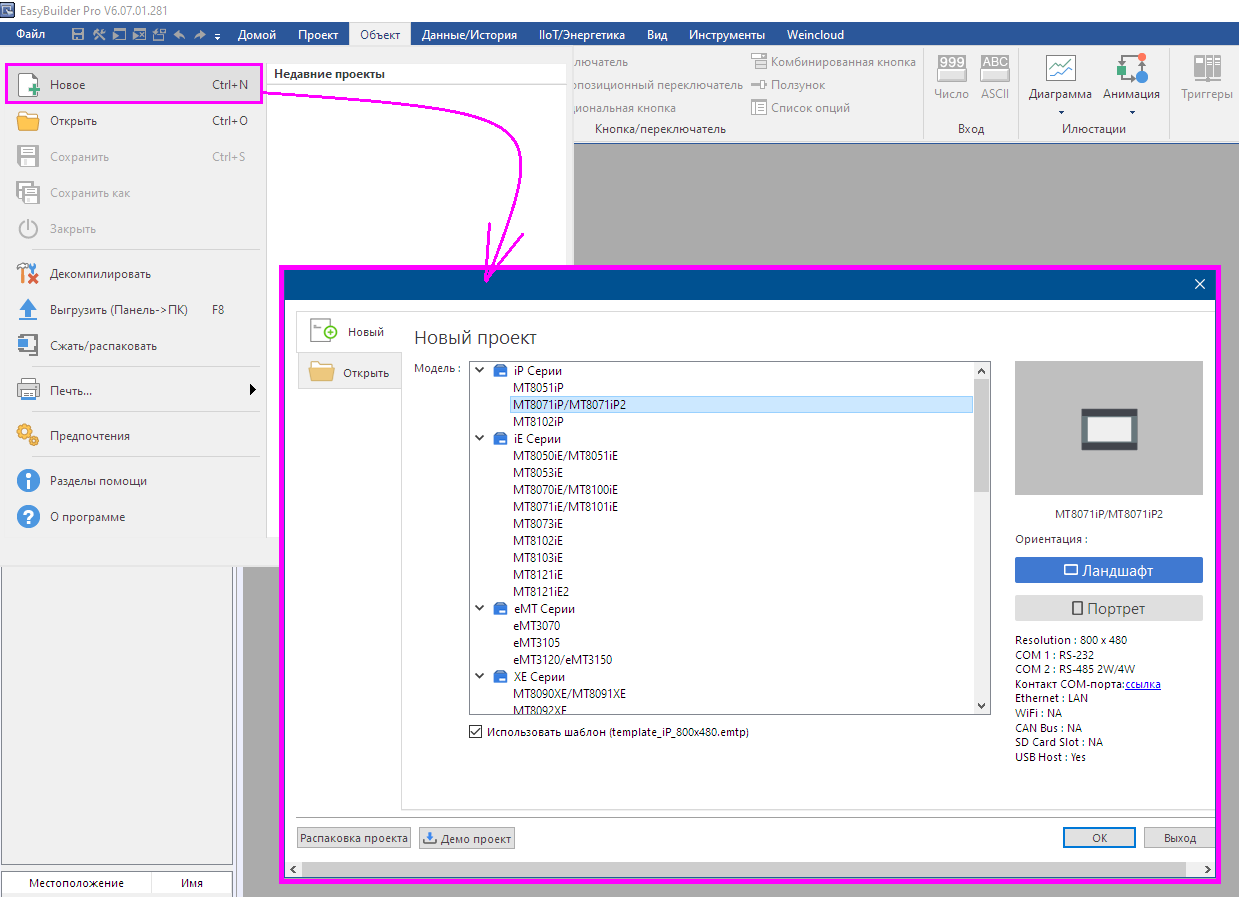Click the info icon for Разделы помощи
Screen dimensions: 1239x897
pos(30,481)
